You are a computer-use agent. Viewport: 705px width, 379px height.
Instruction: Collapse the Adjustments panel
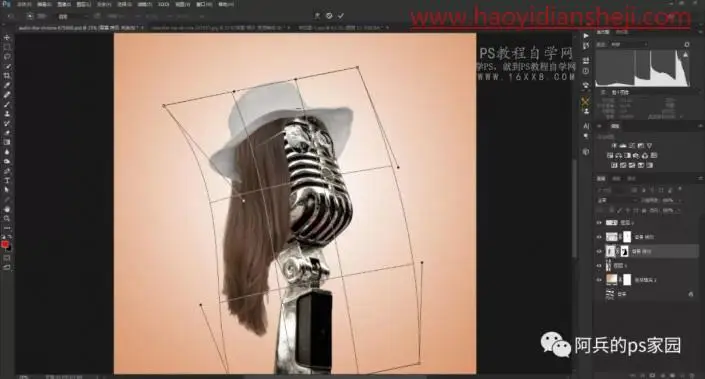(x=599, y=126)
